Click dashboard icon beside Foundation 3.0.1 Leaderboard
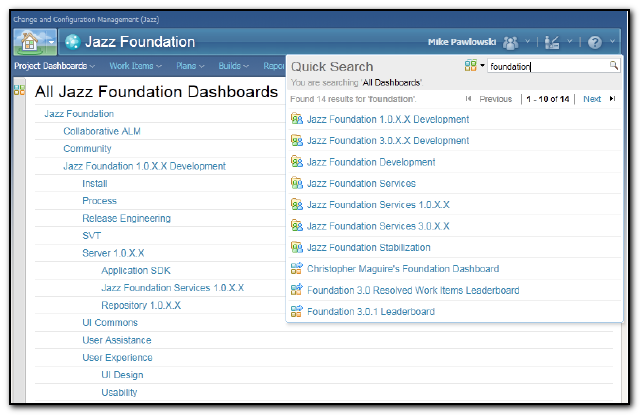Screen dimensions: 640x415 point(297,311)
